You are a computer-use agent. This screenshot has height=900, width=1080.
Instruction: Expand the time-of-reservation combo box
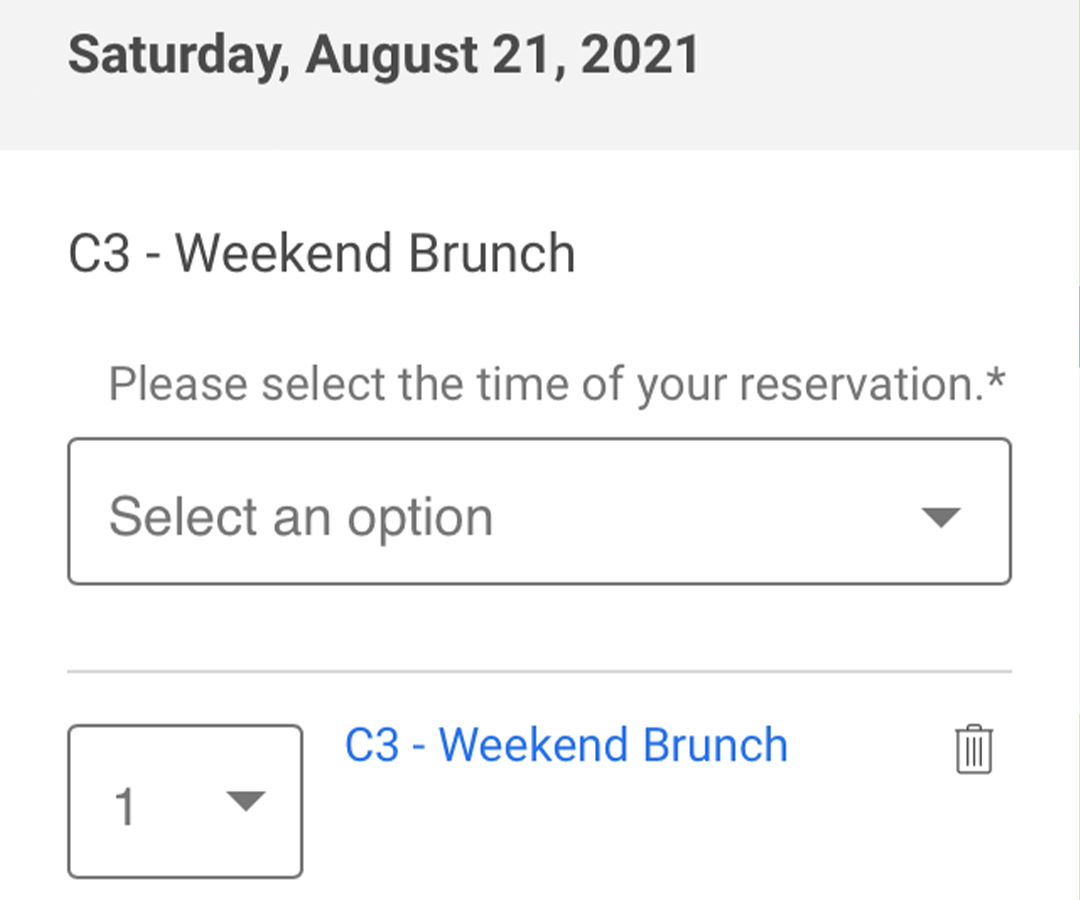[539, 512]
